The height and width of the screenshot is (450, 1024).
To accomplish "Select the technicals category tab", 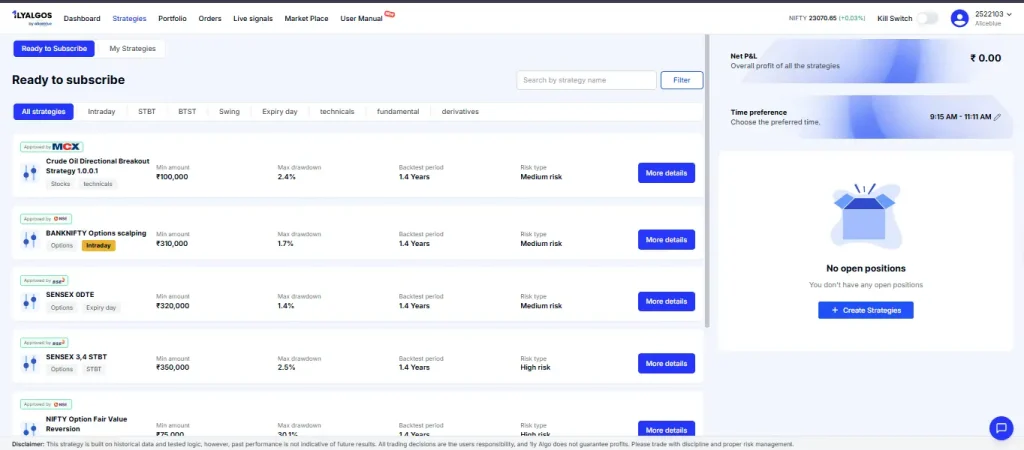I will click(337, 112).
